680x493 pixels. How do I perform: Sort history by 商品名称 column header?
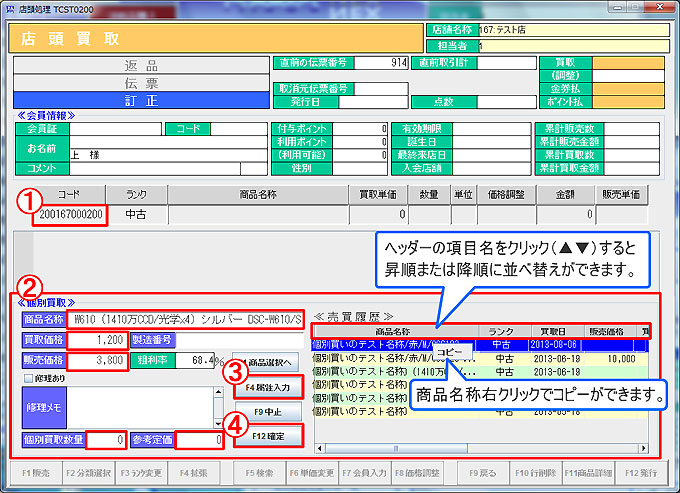[x=393, y=331]
